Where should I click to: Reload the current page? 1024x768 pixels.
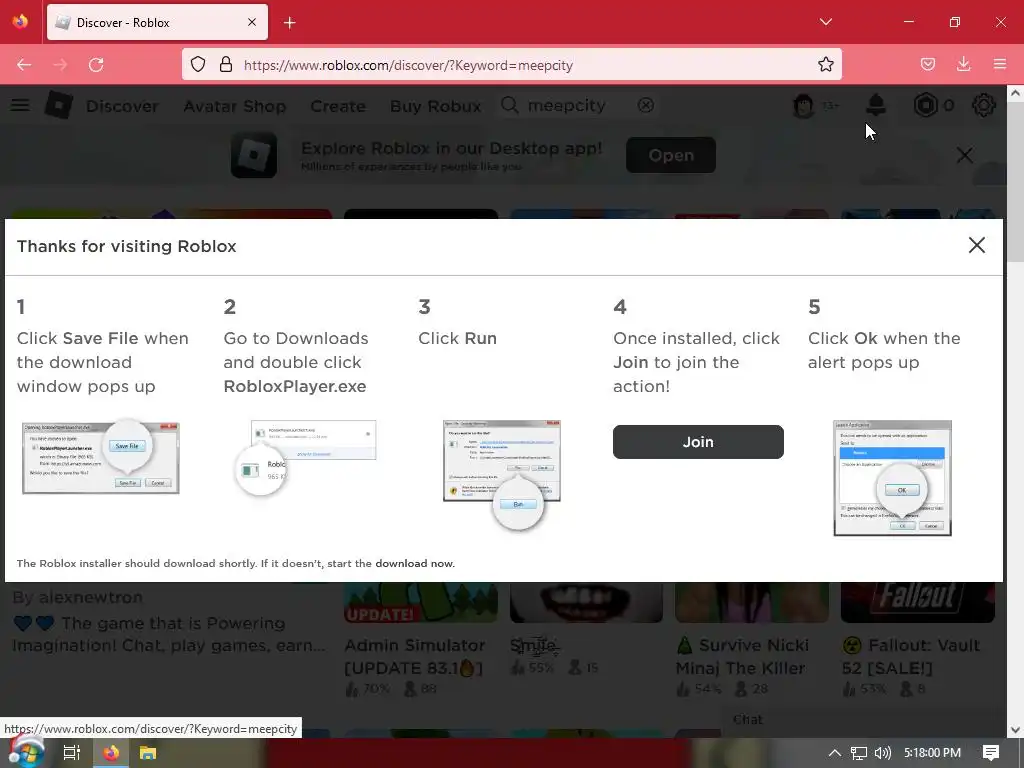pos(96,64)
